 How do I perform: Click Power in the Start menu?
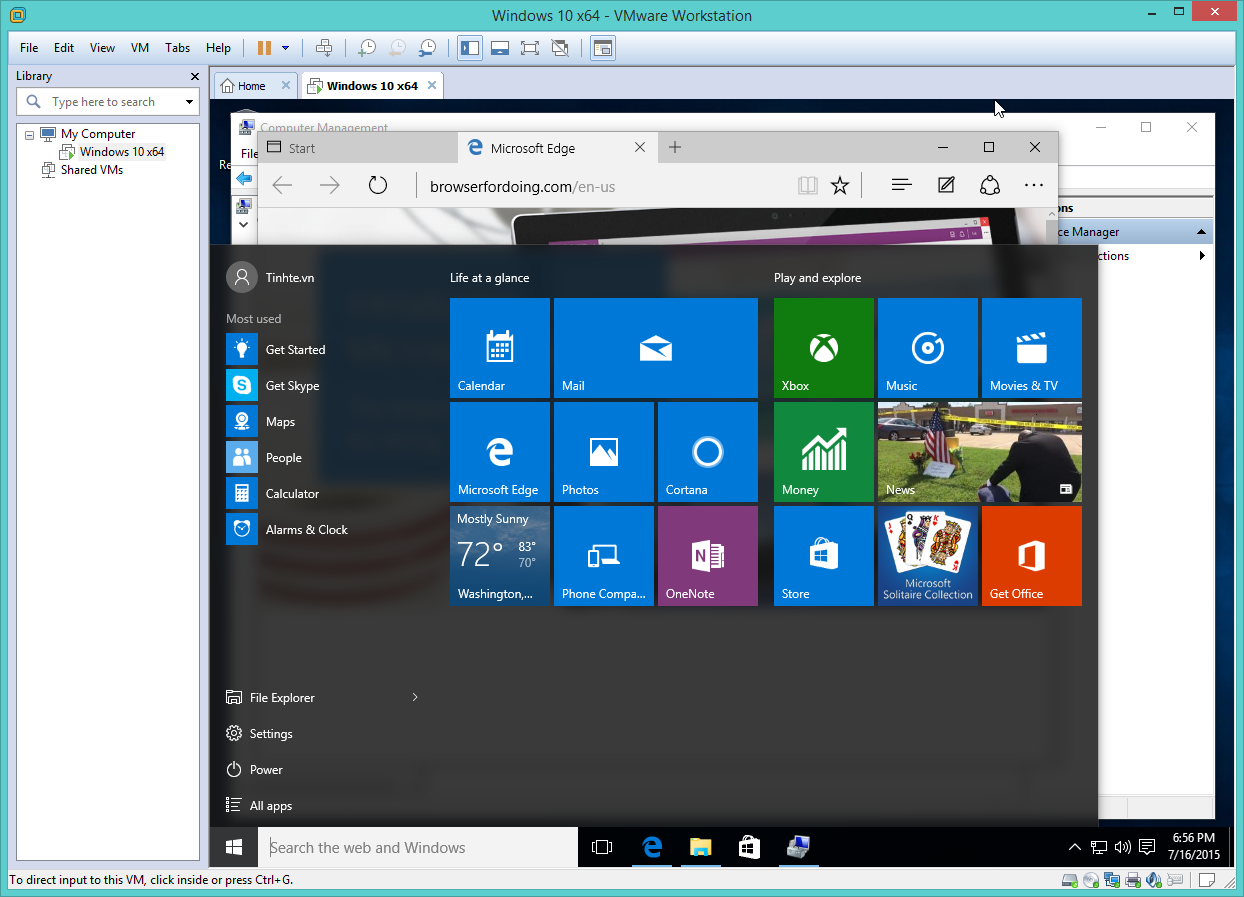pyautogui.click(x=256, y=769)
